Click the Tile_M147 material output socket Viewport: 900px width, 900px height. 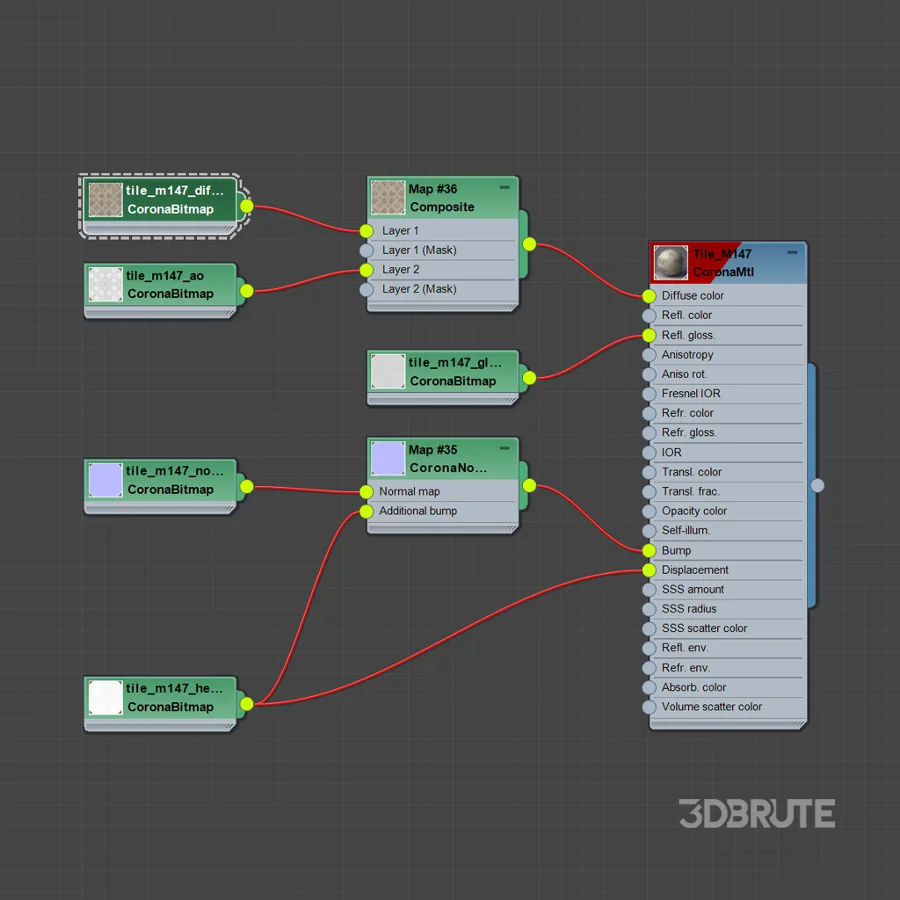click(817, 486)
